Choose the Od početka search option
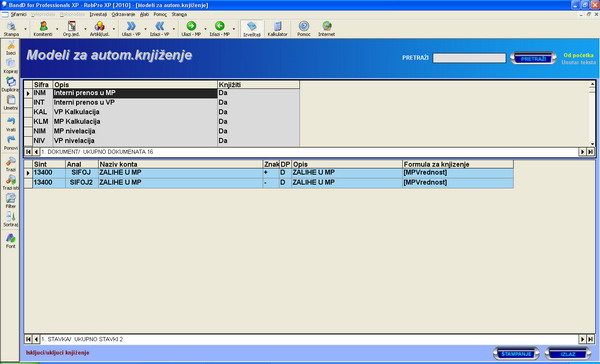The height and width of the screenshot is (364, 600). [578, 55]
